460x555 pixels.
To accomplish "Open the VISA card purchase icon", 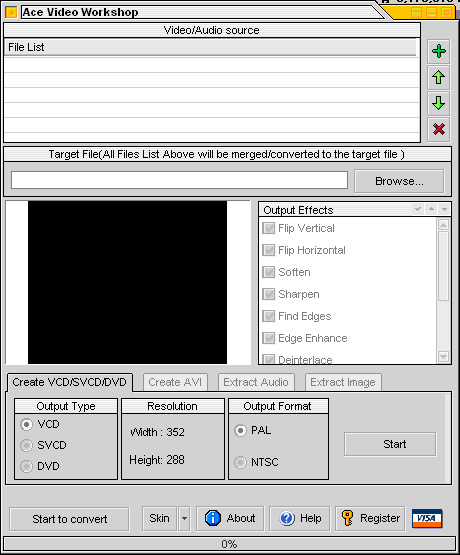I will [x=427, y=519].
